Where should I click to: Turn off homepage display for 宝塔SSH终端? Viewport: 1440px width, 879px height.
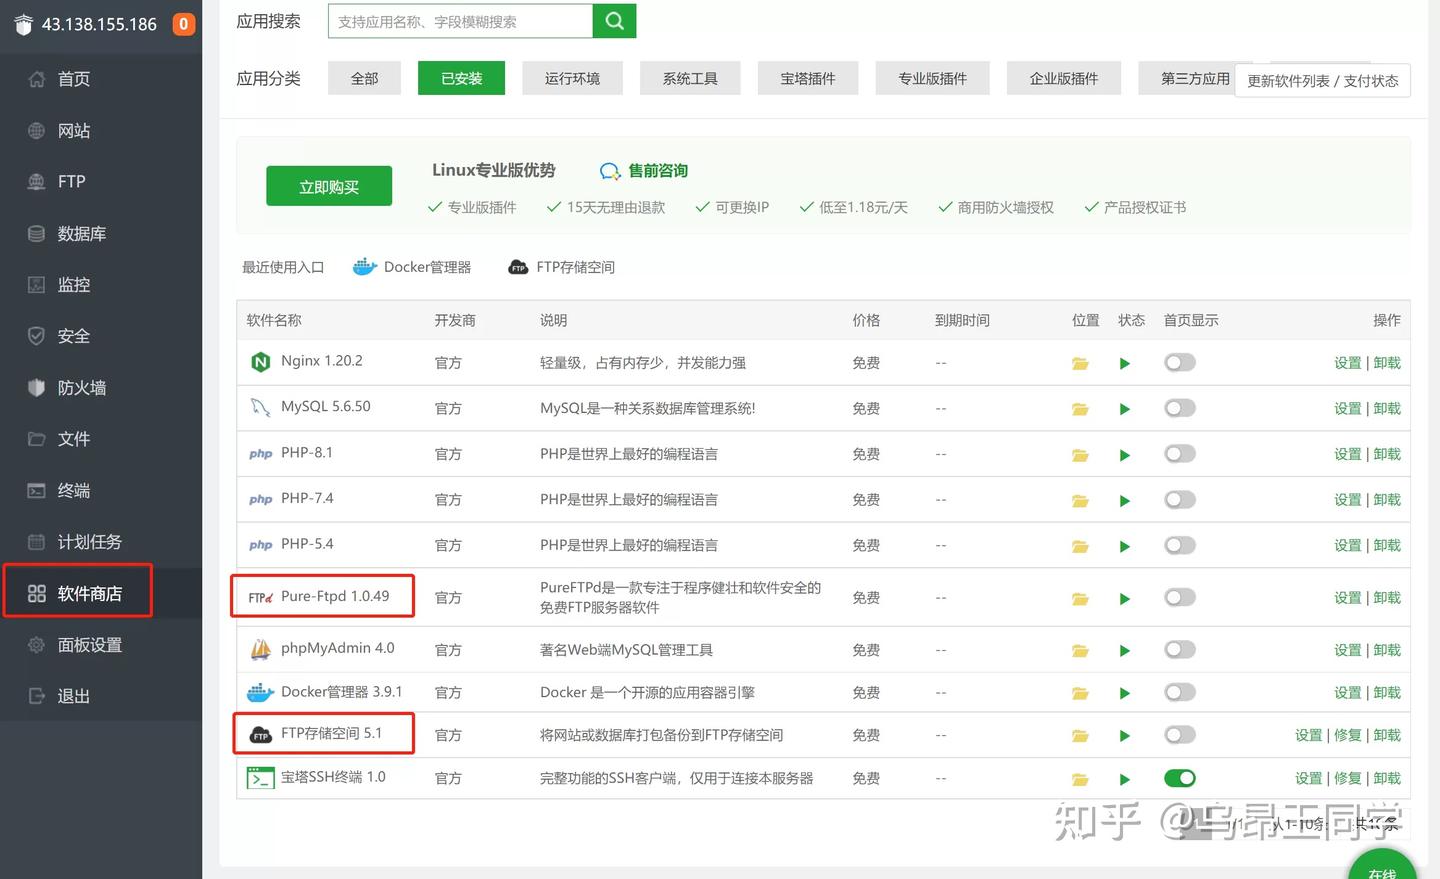(x=1180, y=778)
